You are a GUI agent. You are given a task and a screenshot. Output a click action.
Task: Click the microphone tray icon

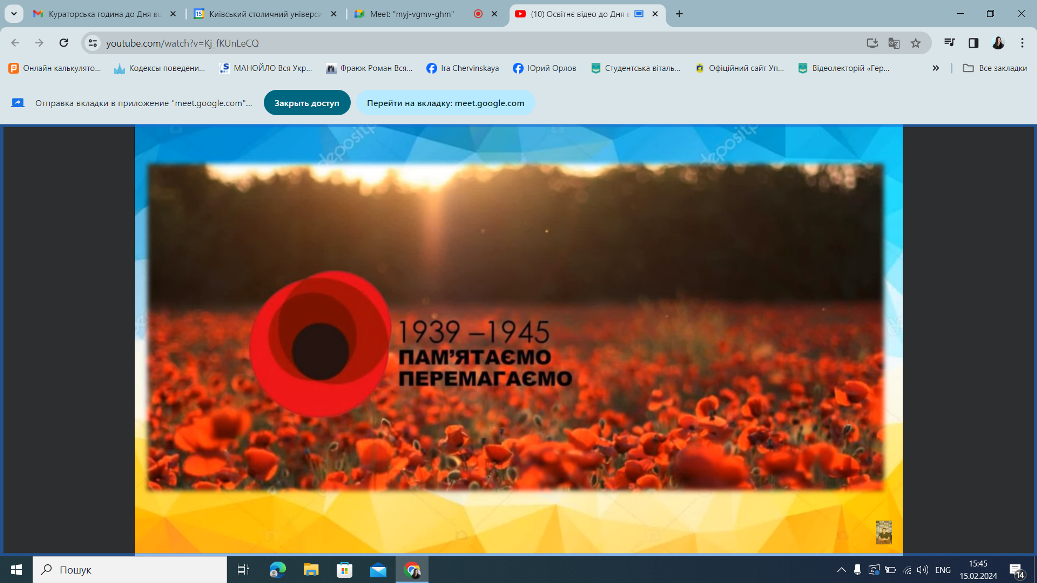tap(857, 569)
